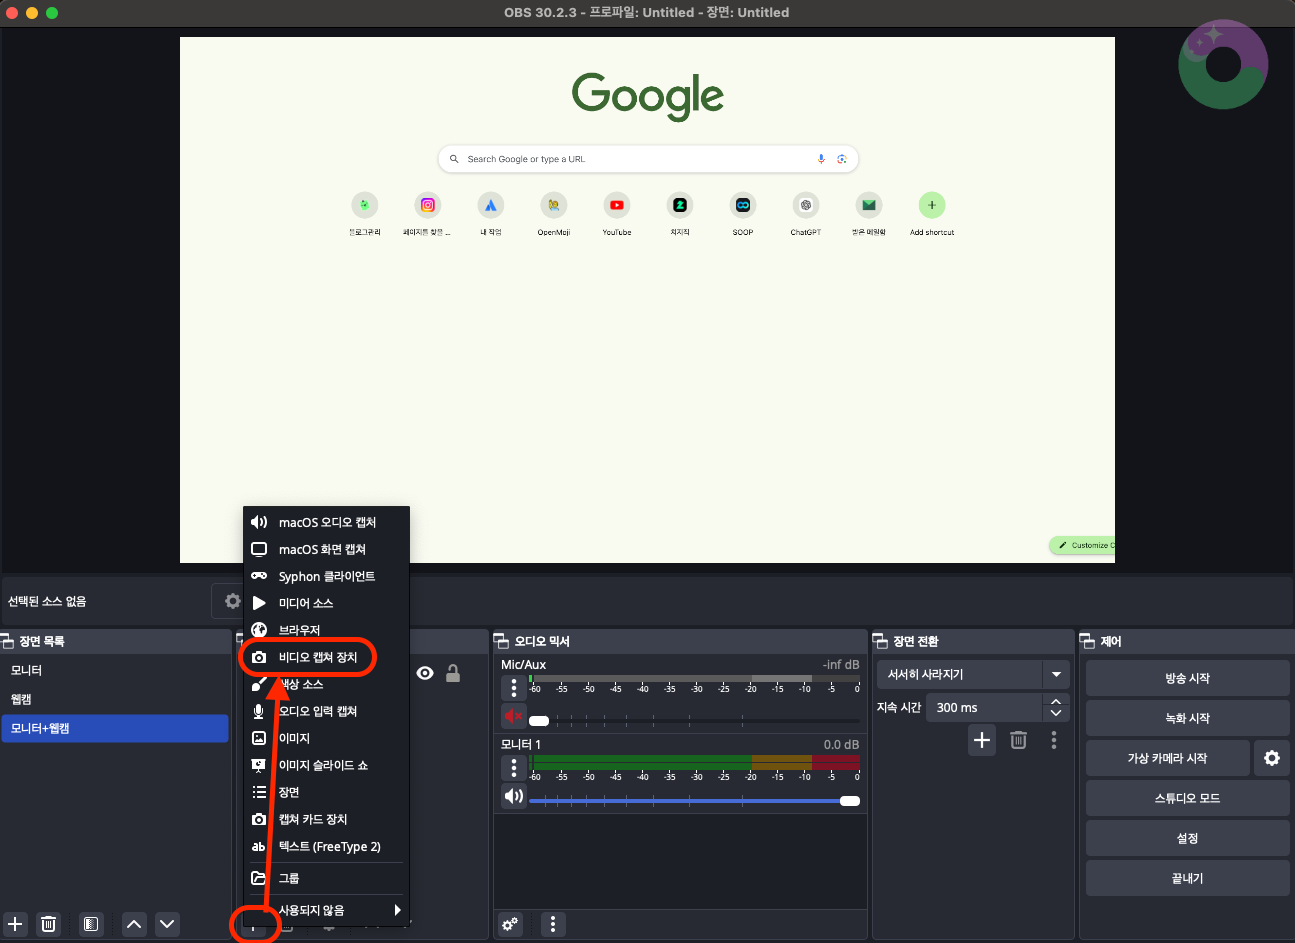Screen dimensions: 1295x943
Task: Open the Mic/Aux three-dot options menu
Action: 514,688
